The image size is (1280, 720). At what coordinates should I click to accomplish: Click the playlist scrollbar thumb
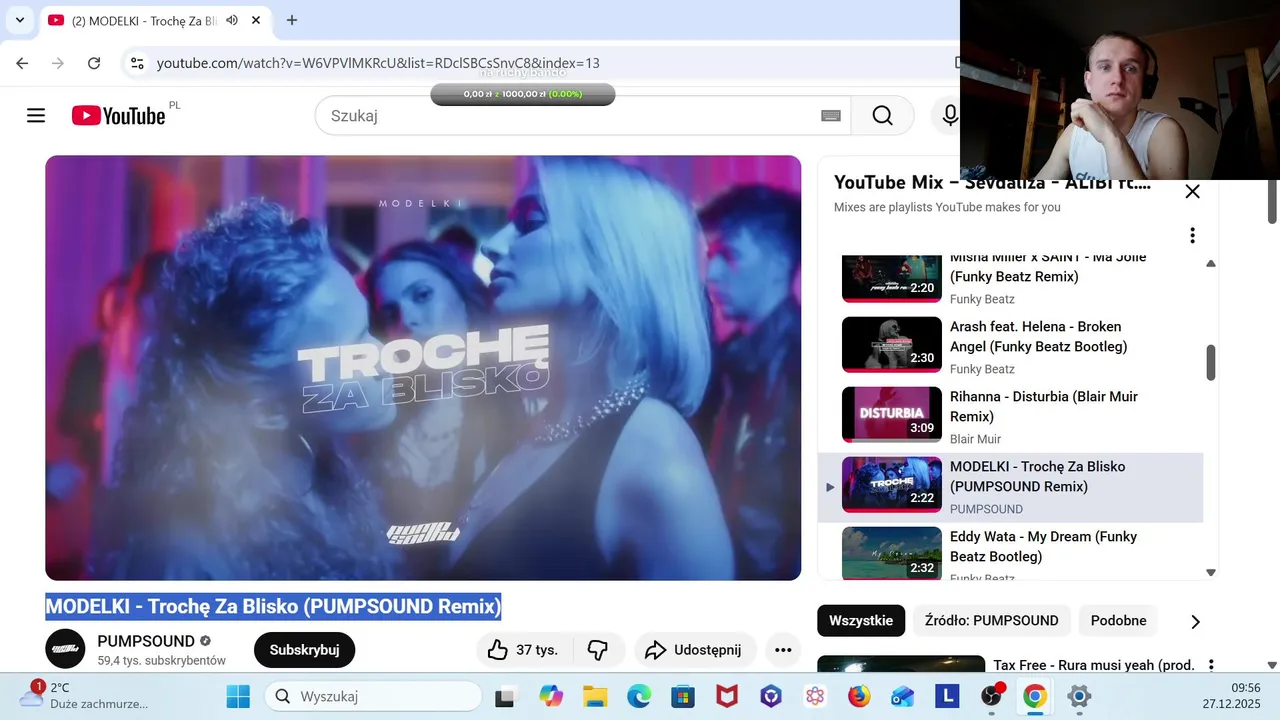1211,362
